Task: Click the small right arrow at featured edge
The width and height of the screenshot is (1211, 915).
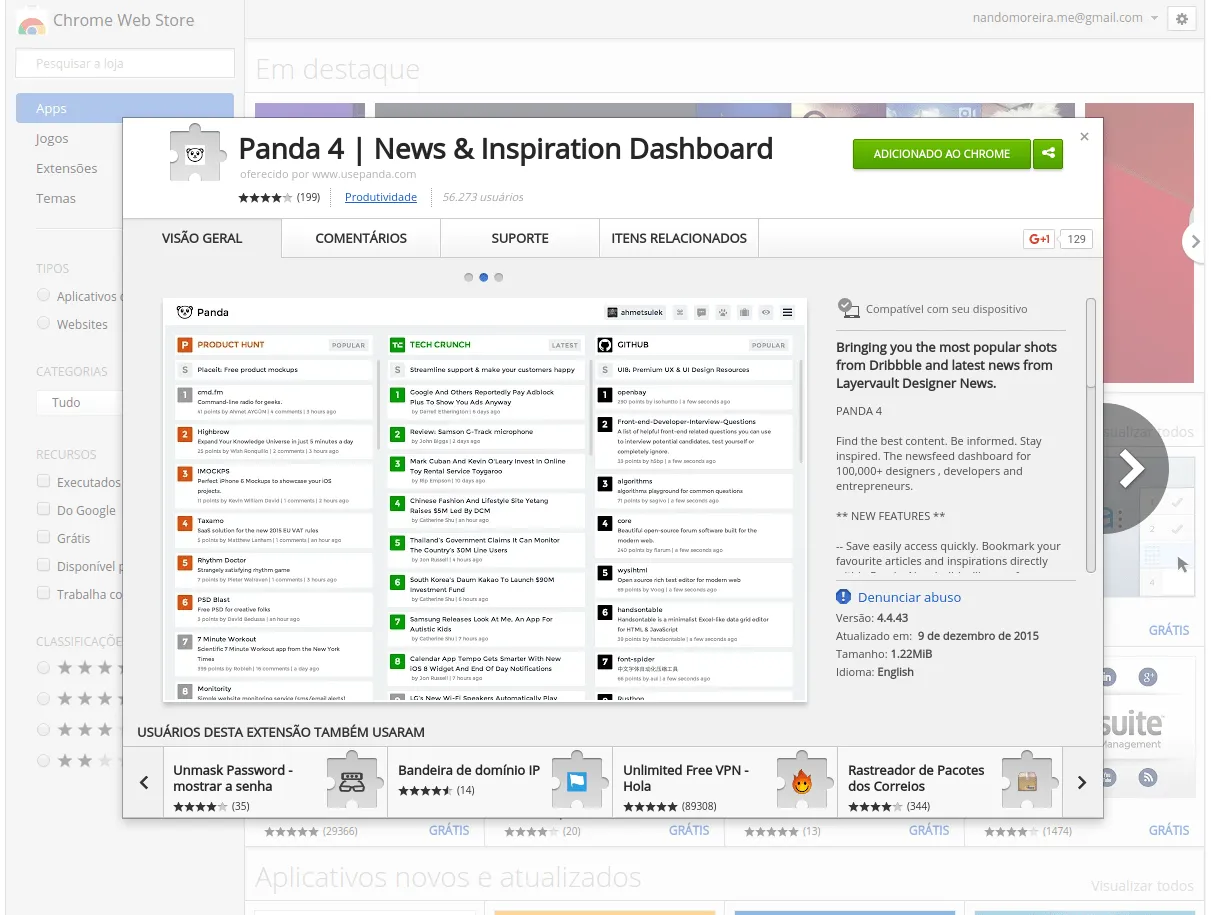Action: (1194, 241)
